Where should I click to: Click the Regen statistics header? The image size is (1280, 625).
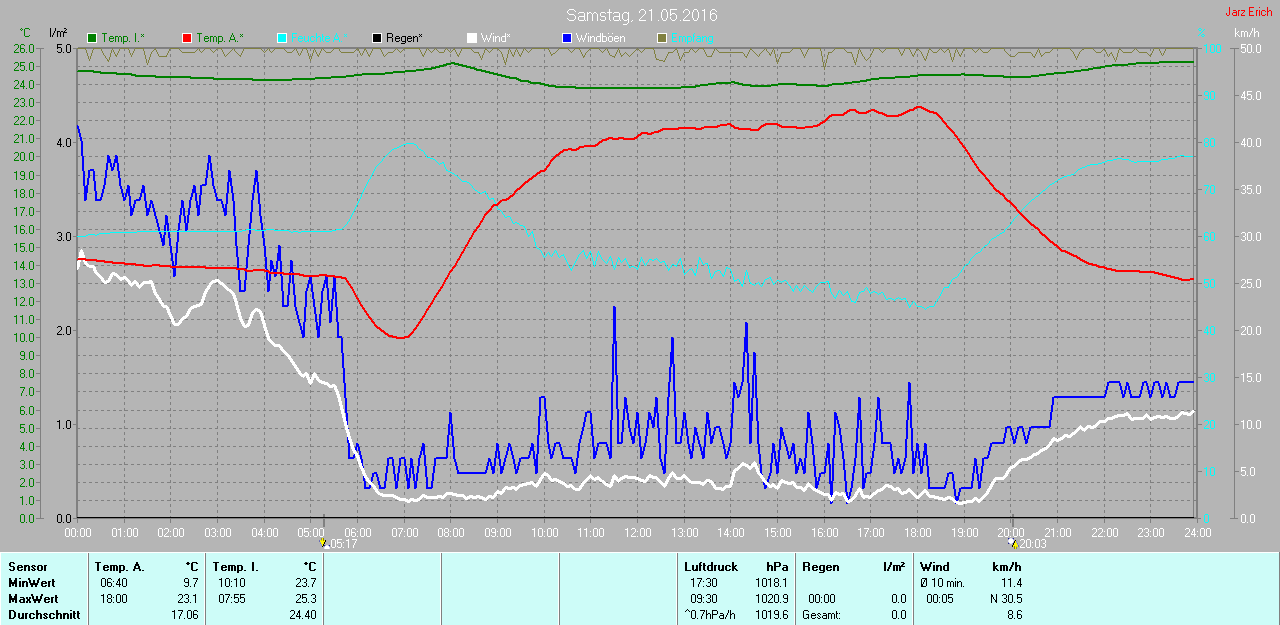[x=820, y=567]
